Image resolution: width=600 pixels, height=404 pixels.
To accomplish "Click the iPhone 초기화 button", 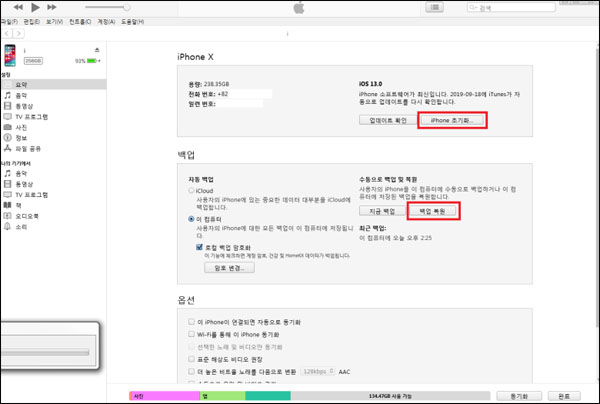I will [453, 119].
